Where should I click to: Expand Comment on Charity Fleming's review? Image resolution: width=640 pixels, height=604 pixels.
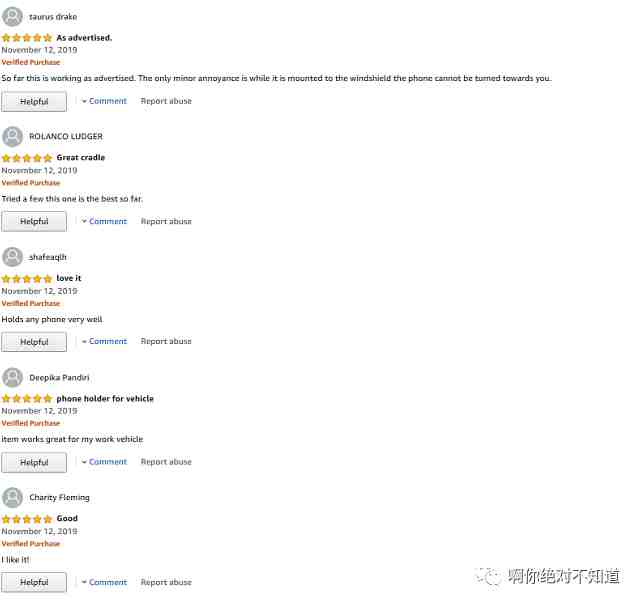104,582
